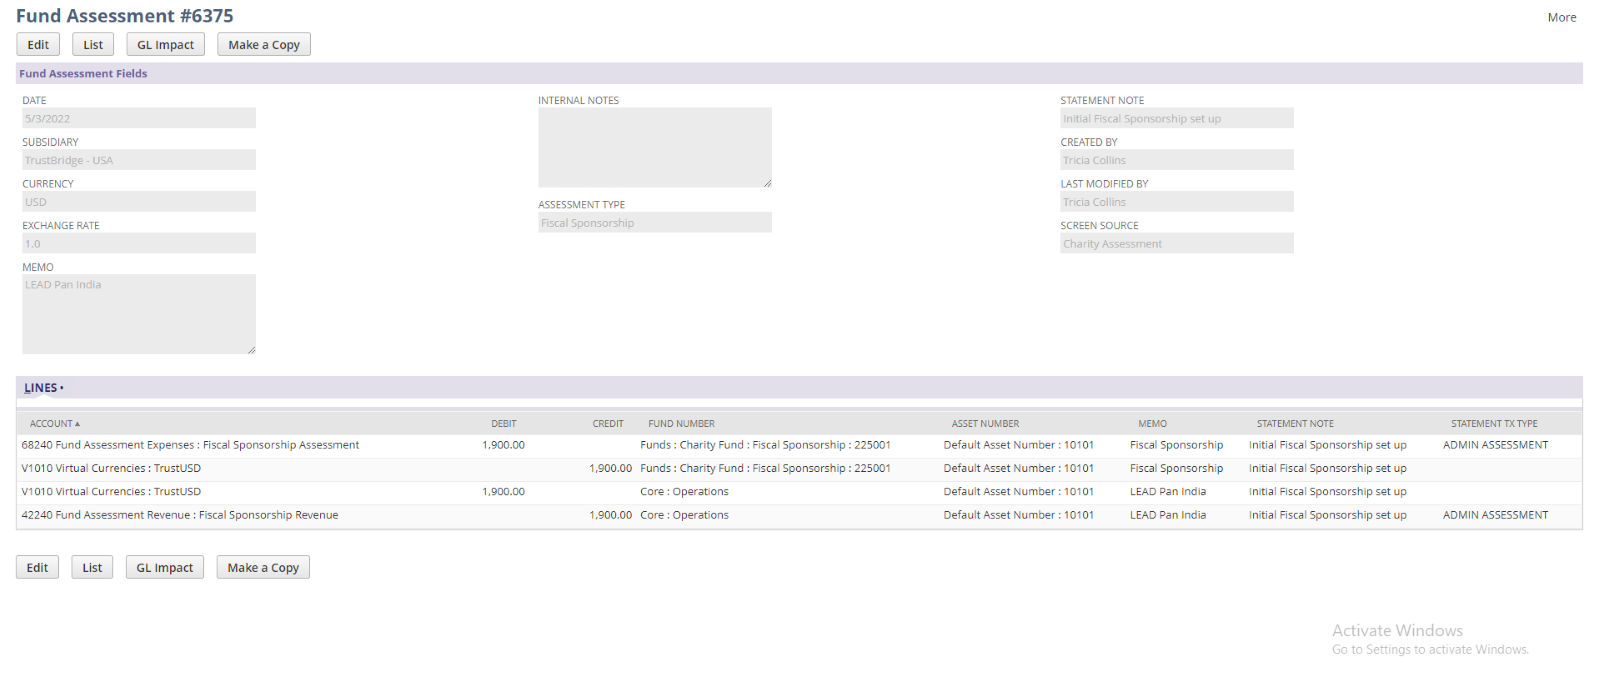Click the top List button
This screenshot has height=688, width=1600.
93,45
